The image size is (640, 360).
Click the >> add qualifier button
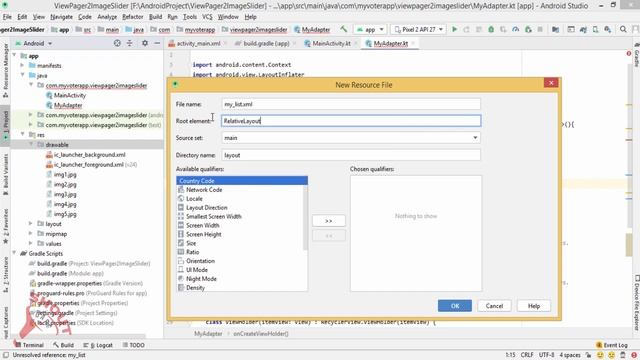pyautogui.click(x=329, y=221)
